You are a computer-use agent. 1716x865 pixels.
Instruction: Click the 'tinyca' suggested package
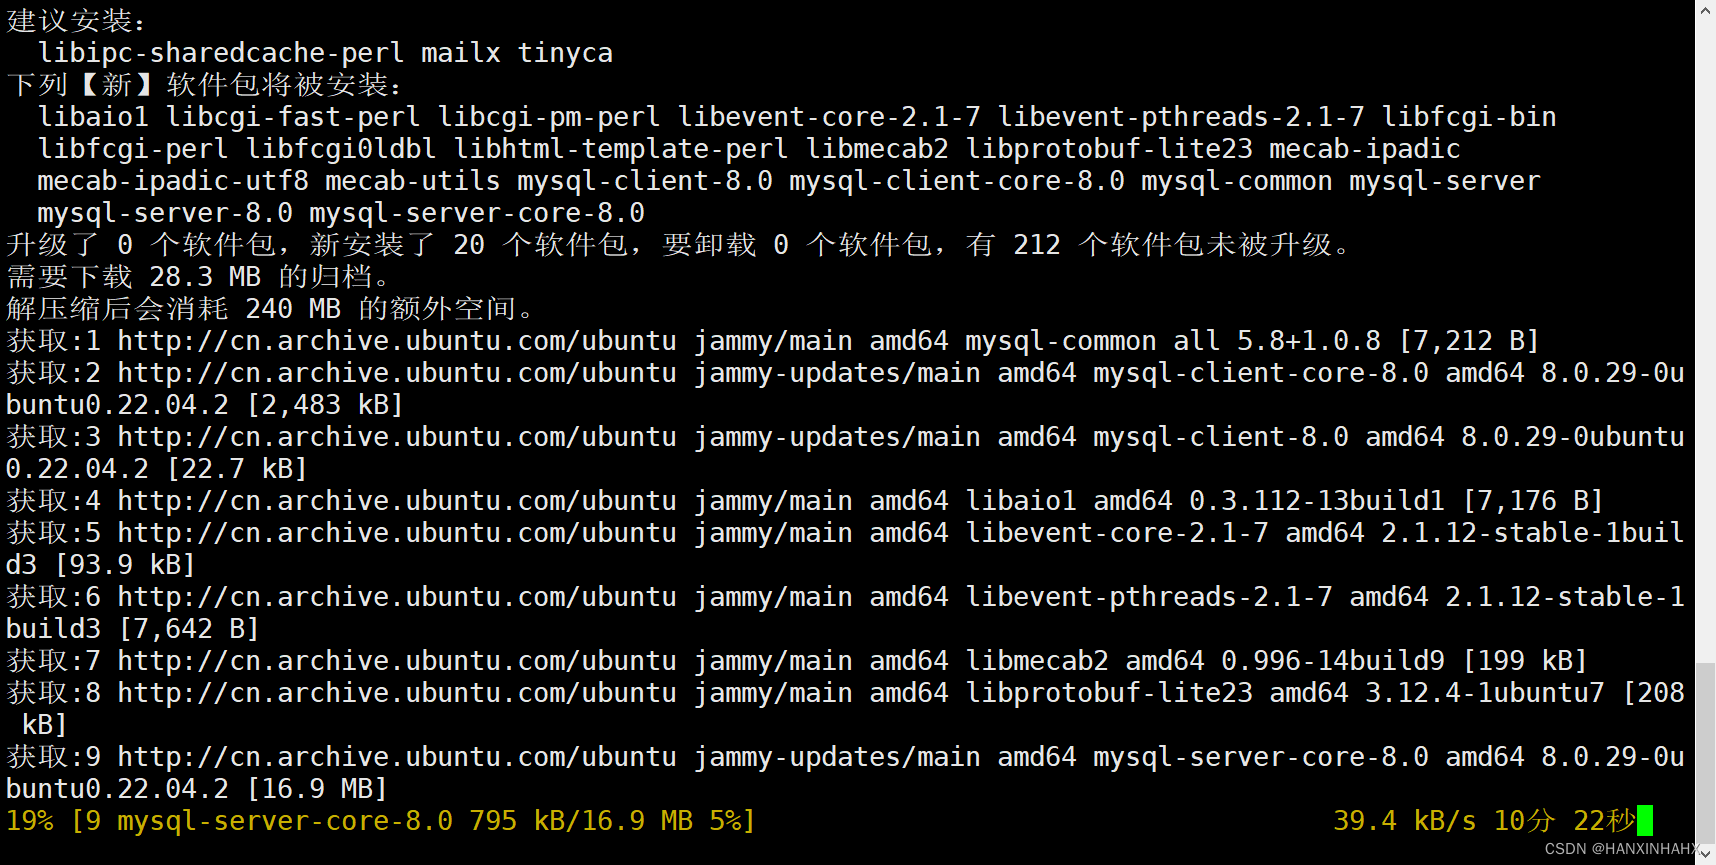[565, 53]
